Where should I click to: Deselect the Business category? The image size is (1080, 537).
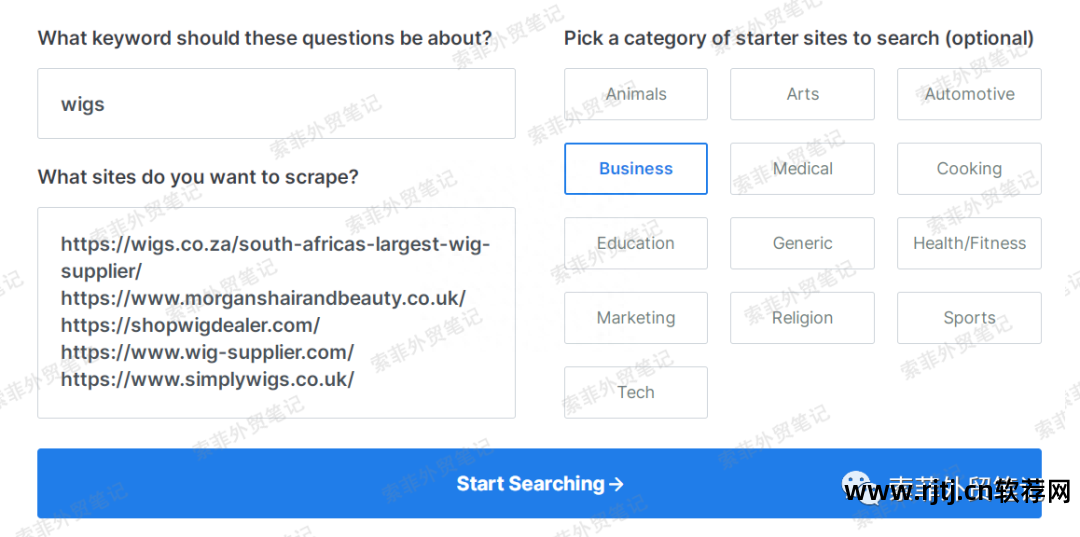(x=636, y=169)
